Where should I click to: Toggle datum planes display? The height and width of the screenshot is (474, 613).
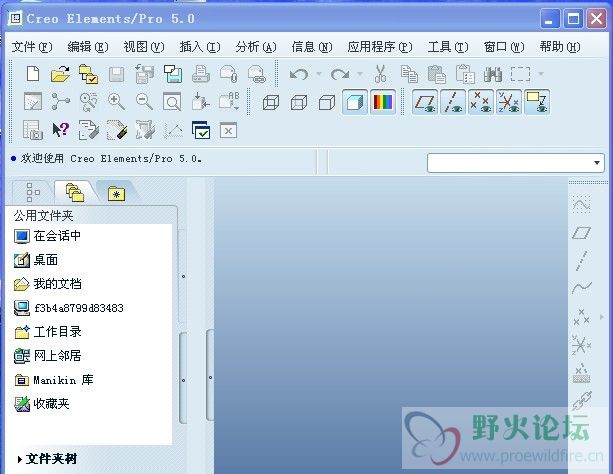click(x=425, y=102)
